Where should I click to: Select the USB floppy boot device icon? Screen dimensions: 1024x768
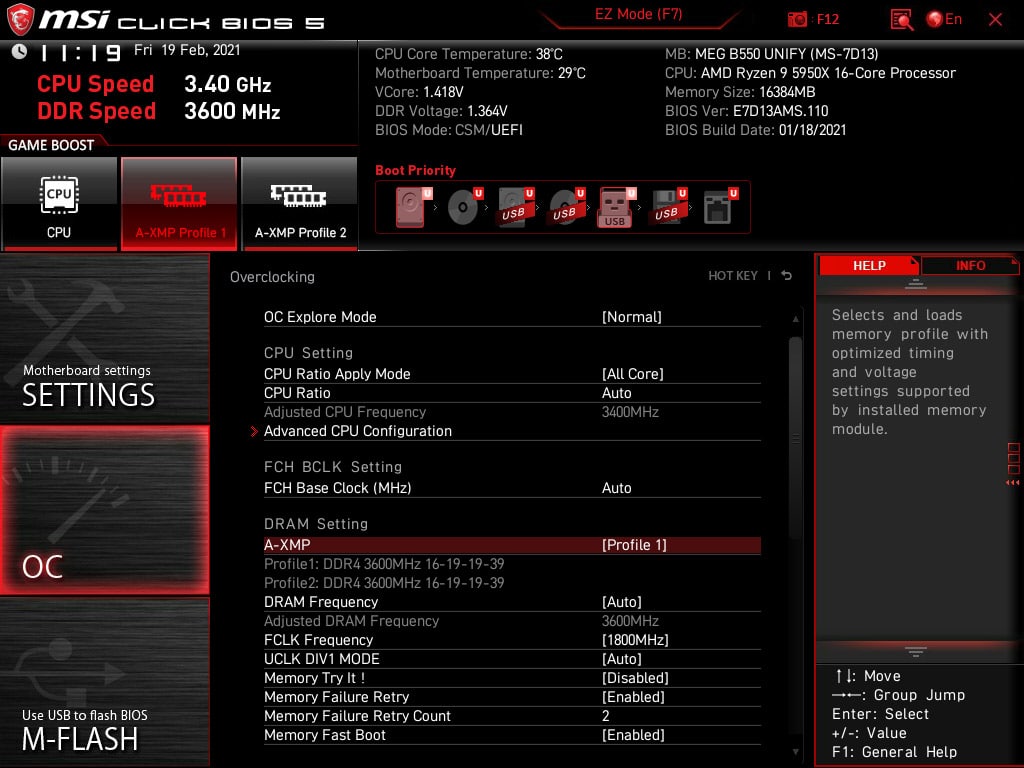point(669,207)
